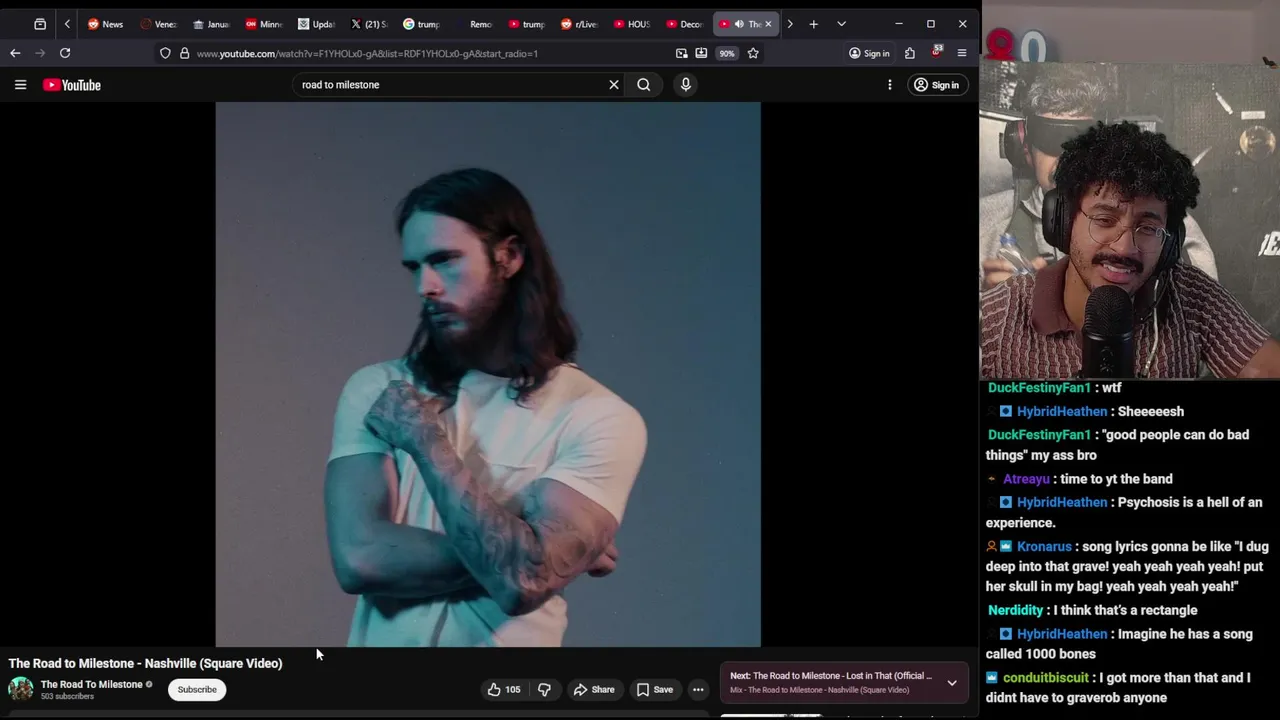Switch to the CNN Minne tab

(x=264, y=24)
